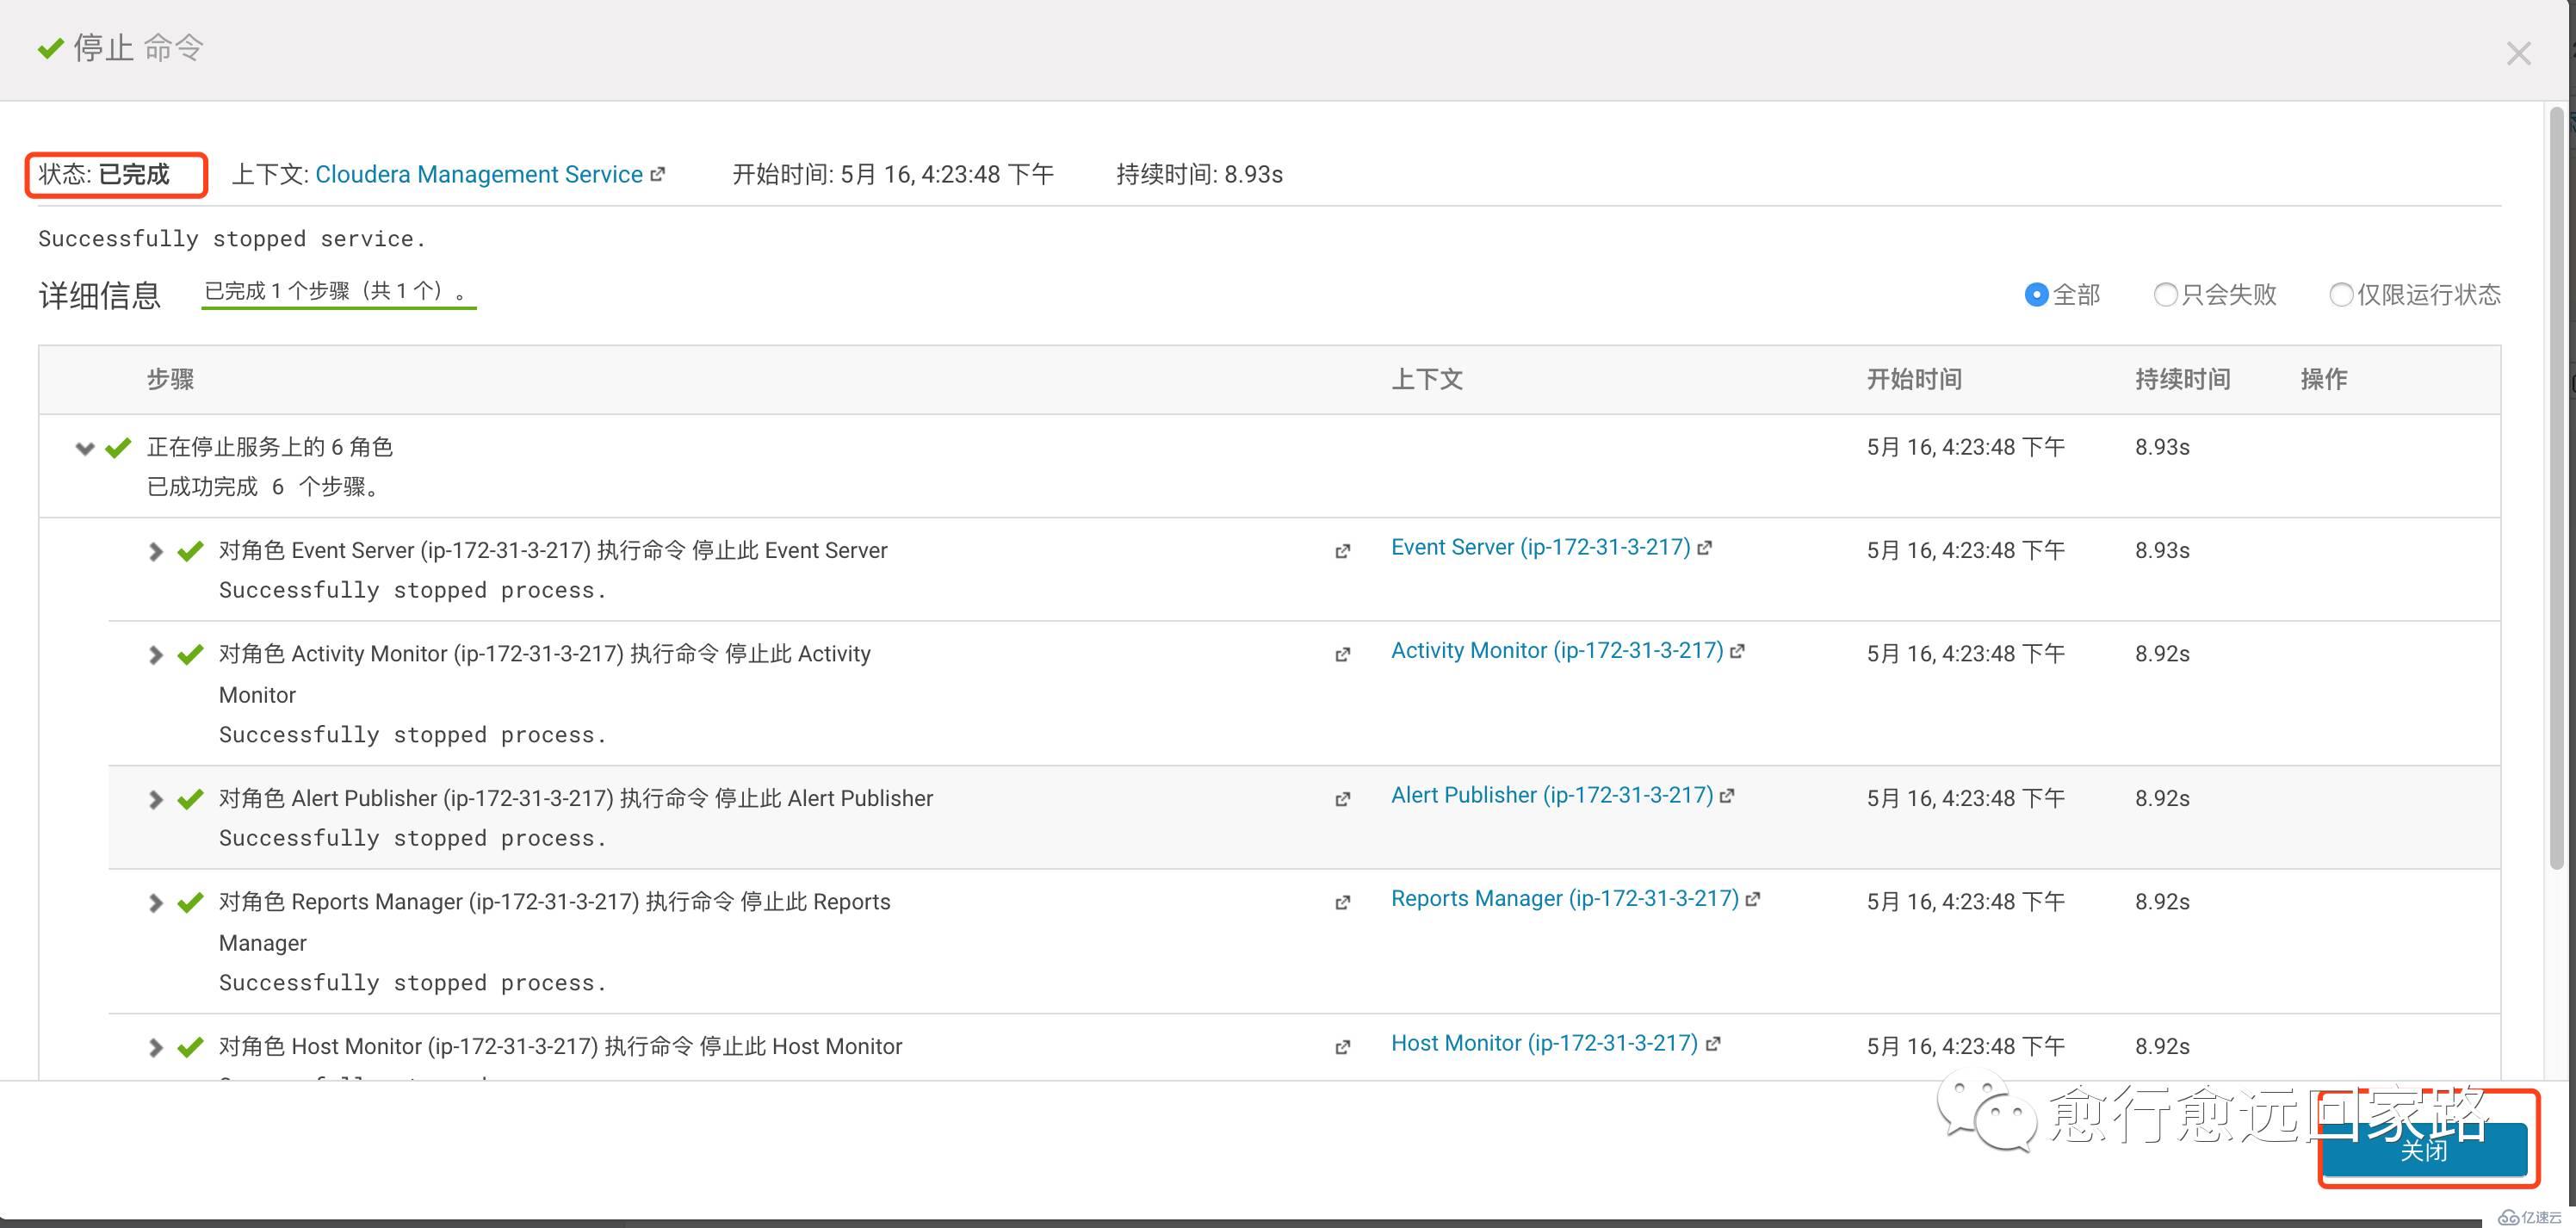The image size is (2576, 1228).
Task: Click the 详细信息 heading
Action: click(x=100, y=295)
